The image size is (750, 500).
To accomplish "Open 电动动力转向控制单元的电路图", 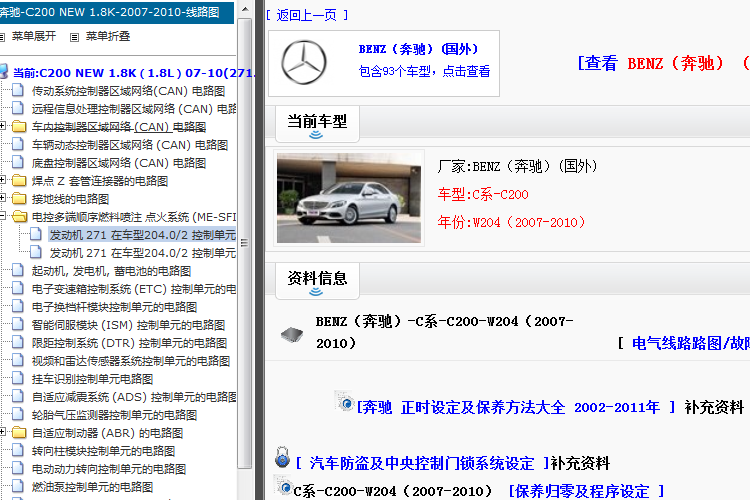I will click(109, 469).
